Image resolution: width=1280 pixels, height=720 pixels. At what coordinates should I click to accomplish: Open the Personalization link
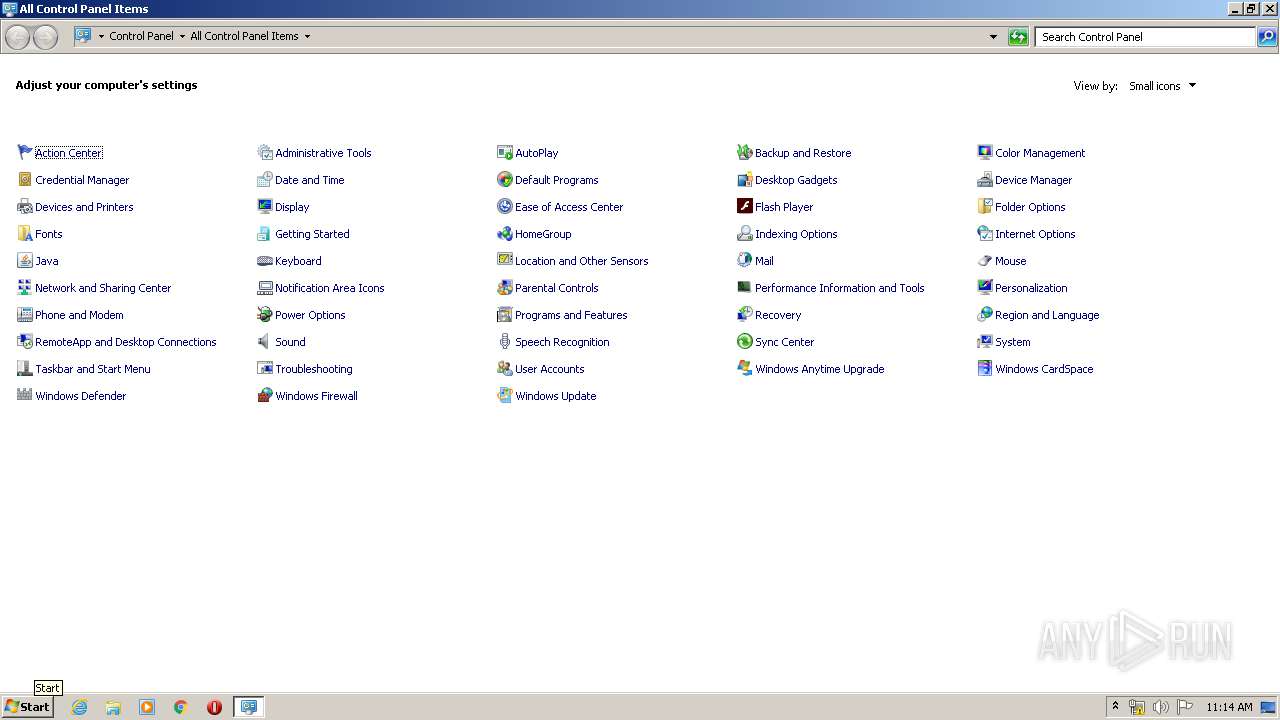click(x=1031, y=288)
